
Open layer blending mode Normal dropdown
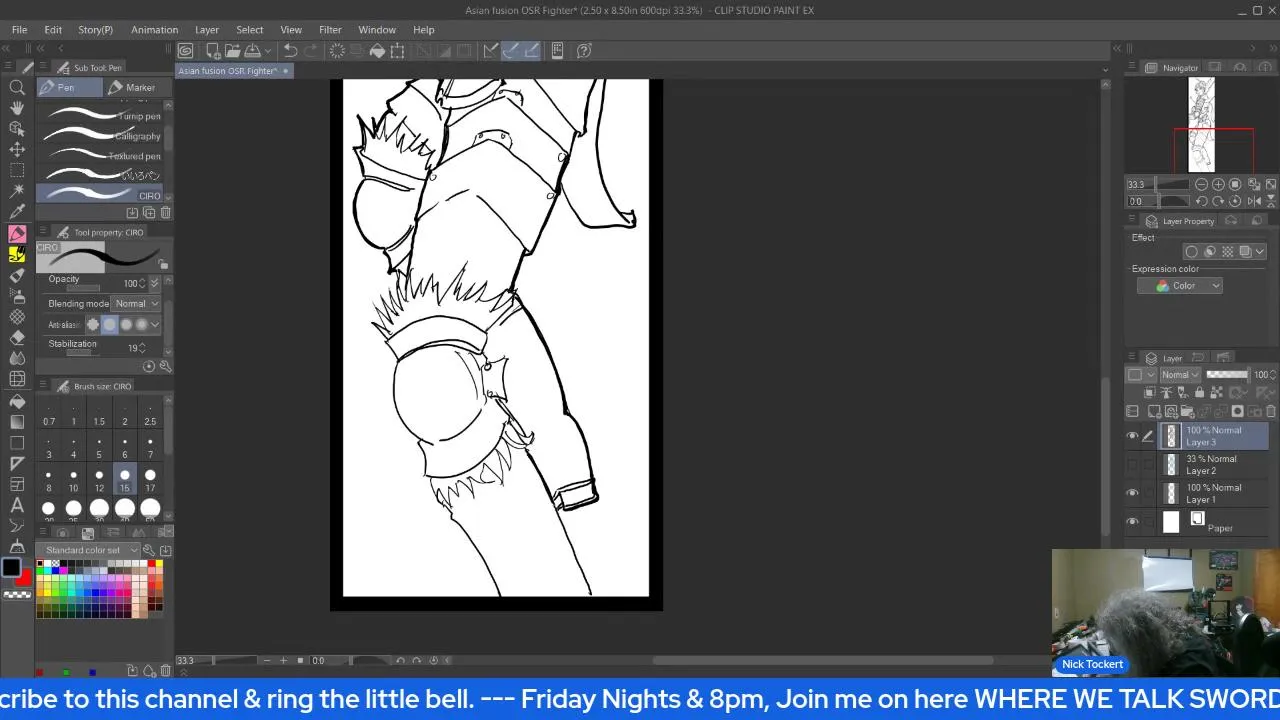pos(1181,375)
